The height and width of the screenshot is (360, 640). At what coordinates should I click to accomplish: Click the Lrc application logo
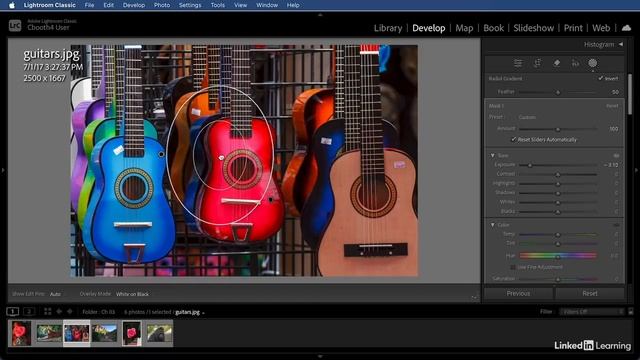(15, 25)
